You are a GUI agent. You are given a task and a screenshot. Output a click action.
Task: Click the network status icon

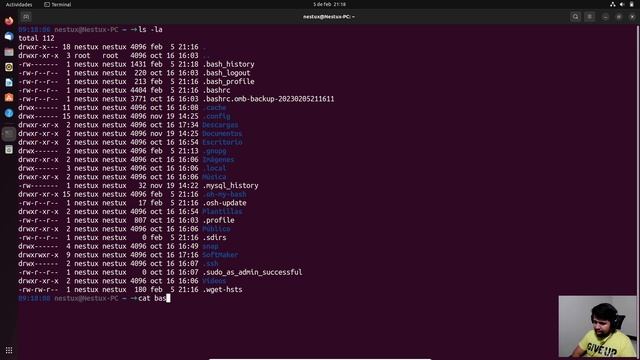(x=613, y=4)
